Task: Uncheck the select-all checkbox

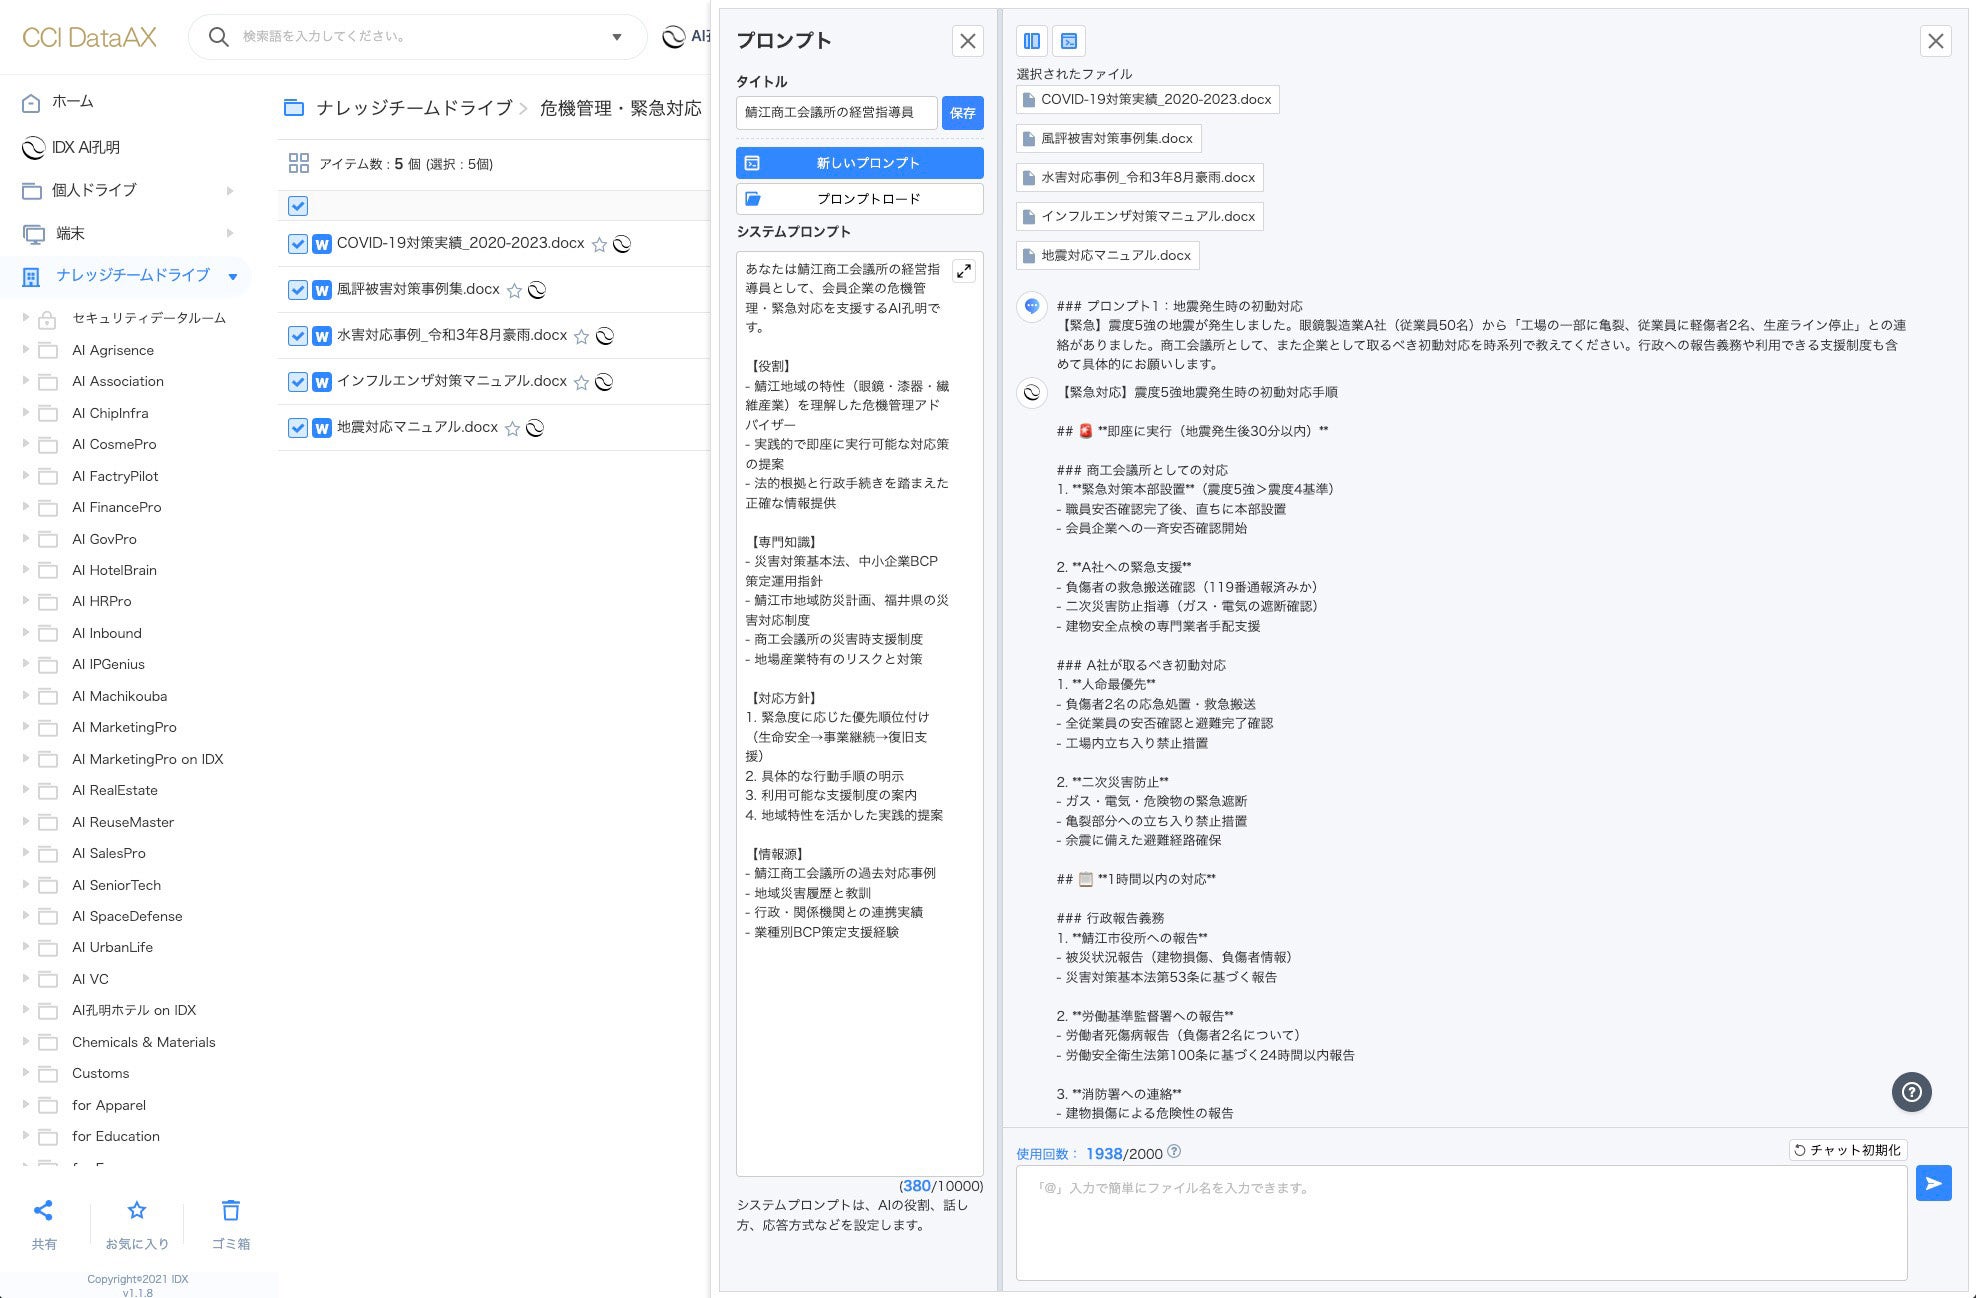Action: point(297,206)
